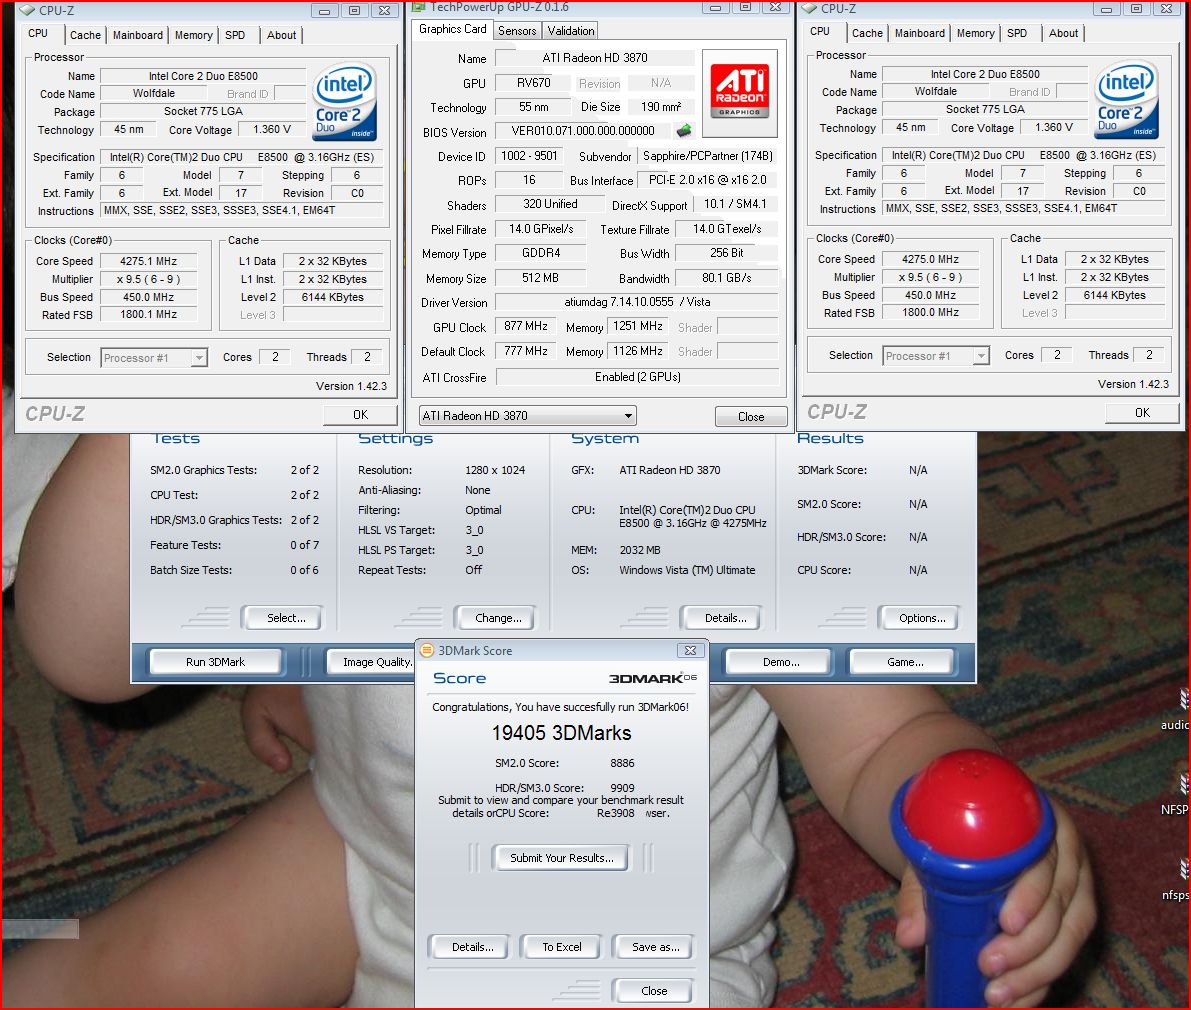This screenshot has width=1191, height=1010.
Task: Click the Bandwidth value 80.1 GB/s
Action: click(726, 278)
